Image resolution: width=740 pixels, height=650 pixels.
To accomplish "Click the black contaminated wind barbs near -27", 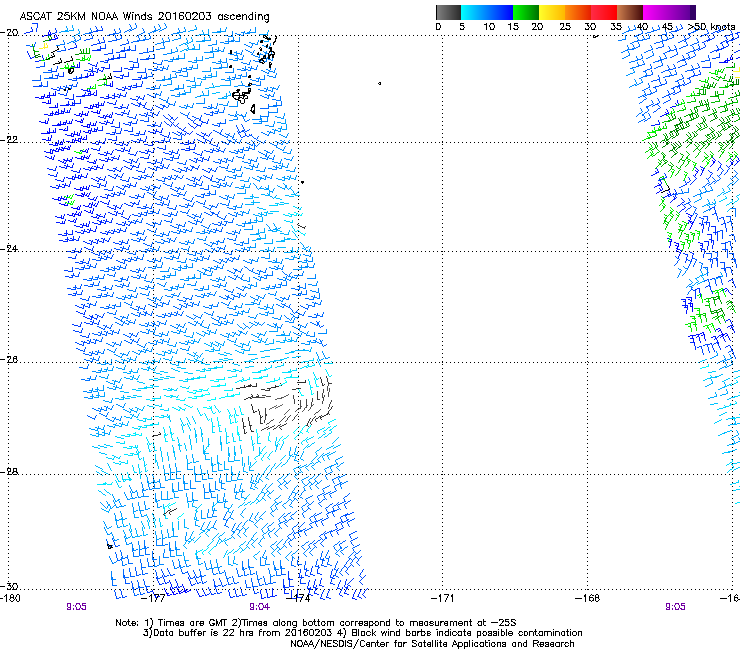I will pos(286,405).
